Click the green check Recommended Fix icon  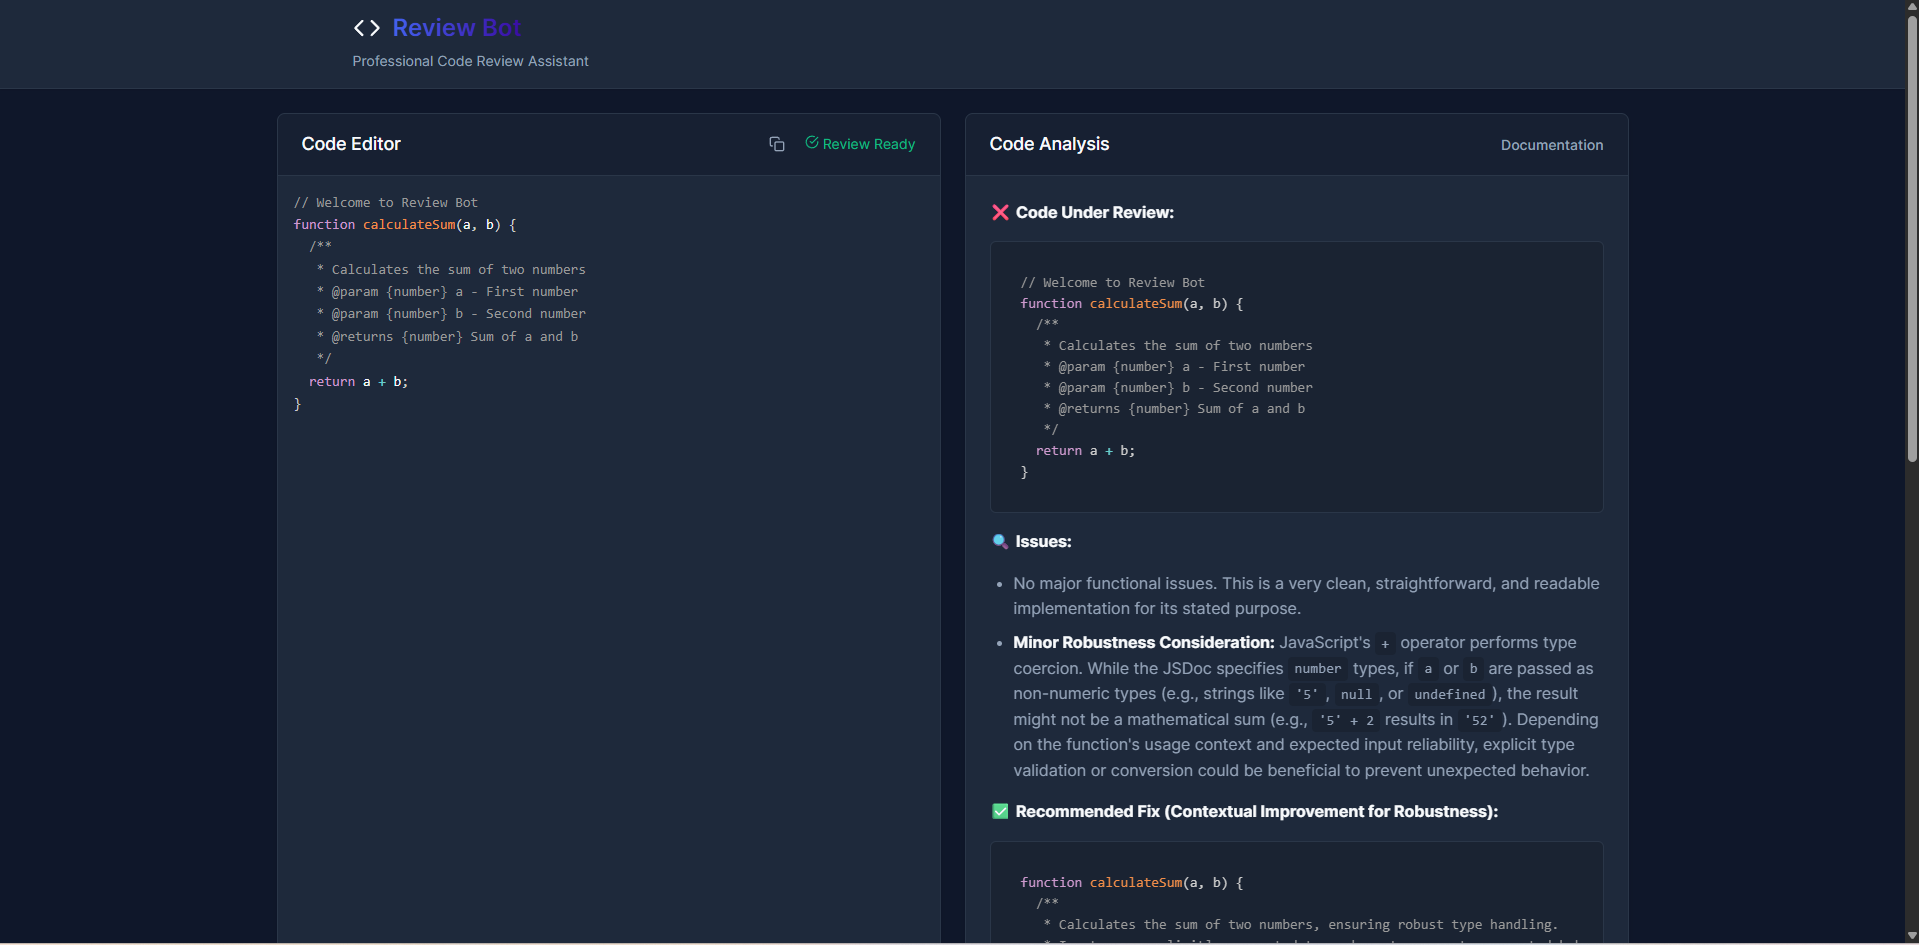coord(1000,811)
